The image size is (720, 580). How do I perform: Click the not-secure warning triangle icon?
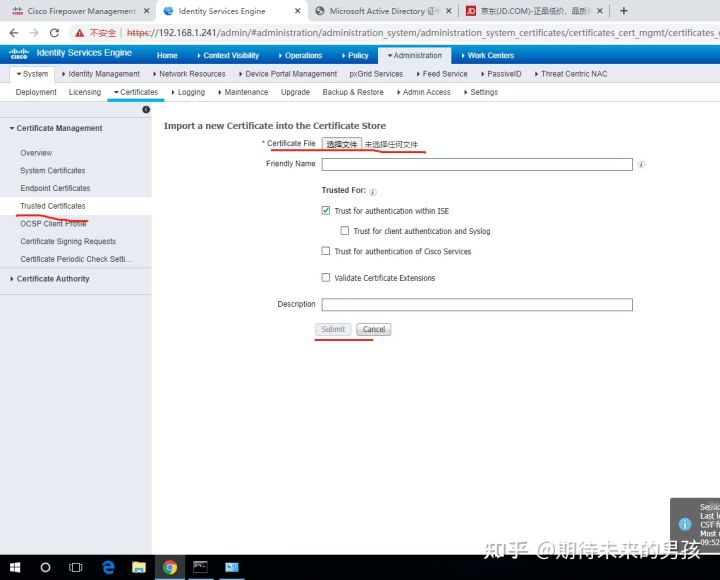click(x=80, y=33)
